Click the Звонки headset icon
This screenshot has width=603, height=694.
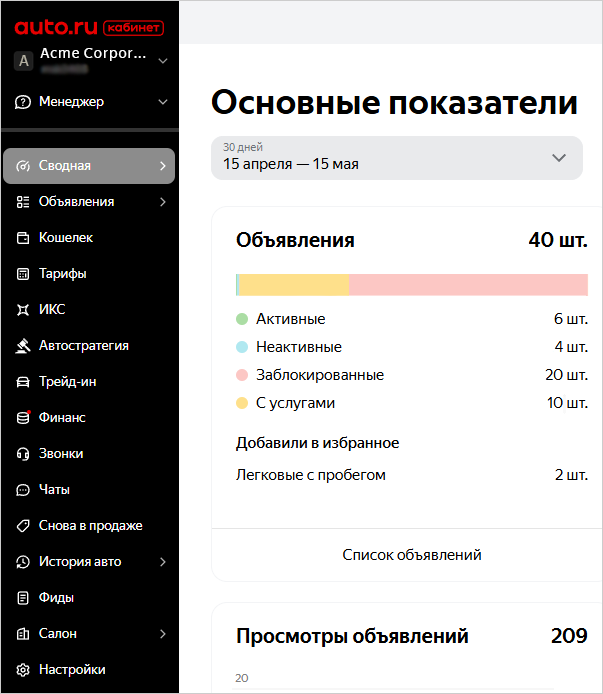pyautogui.click(x=23, y=454)
